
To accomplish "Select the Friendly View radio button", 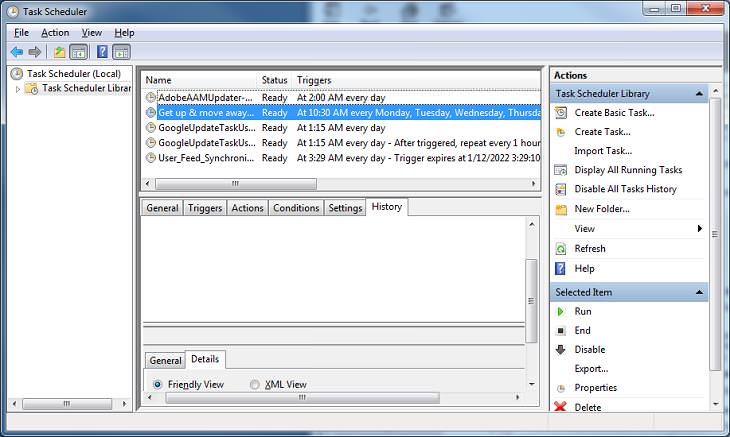I will click(157, 384).
